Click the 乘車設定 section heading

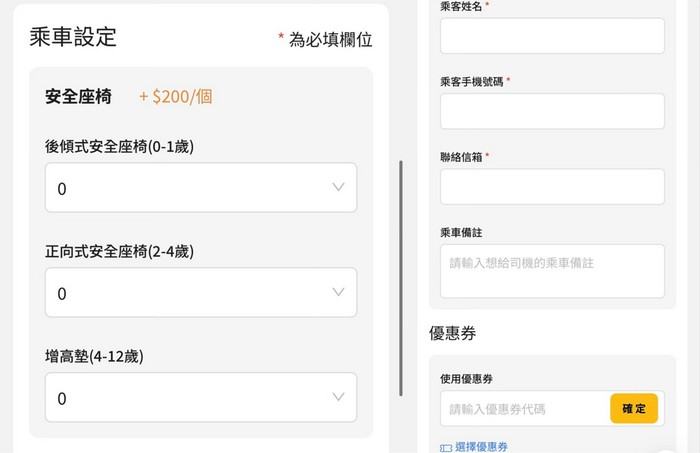click(x=73, y=38)
